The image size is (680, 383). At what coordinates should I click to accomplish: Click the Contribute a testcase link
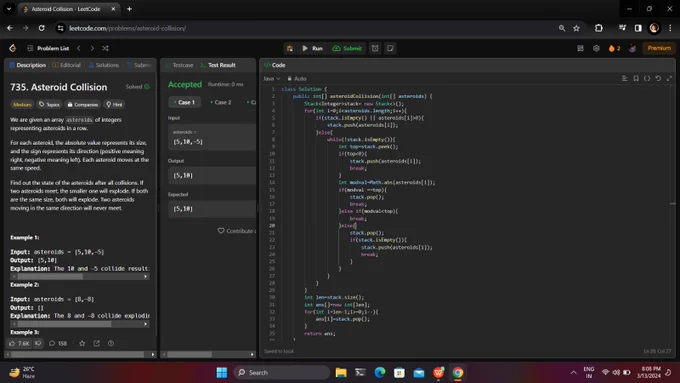coord(237,231)
